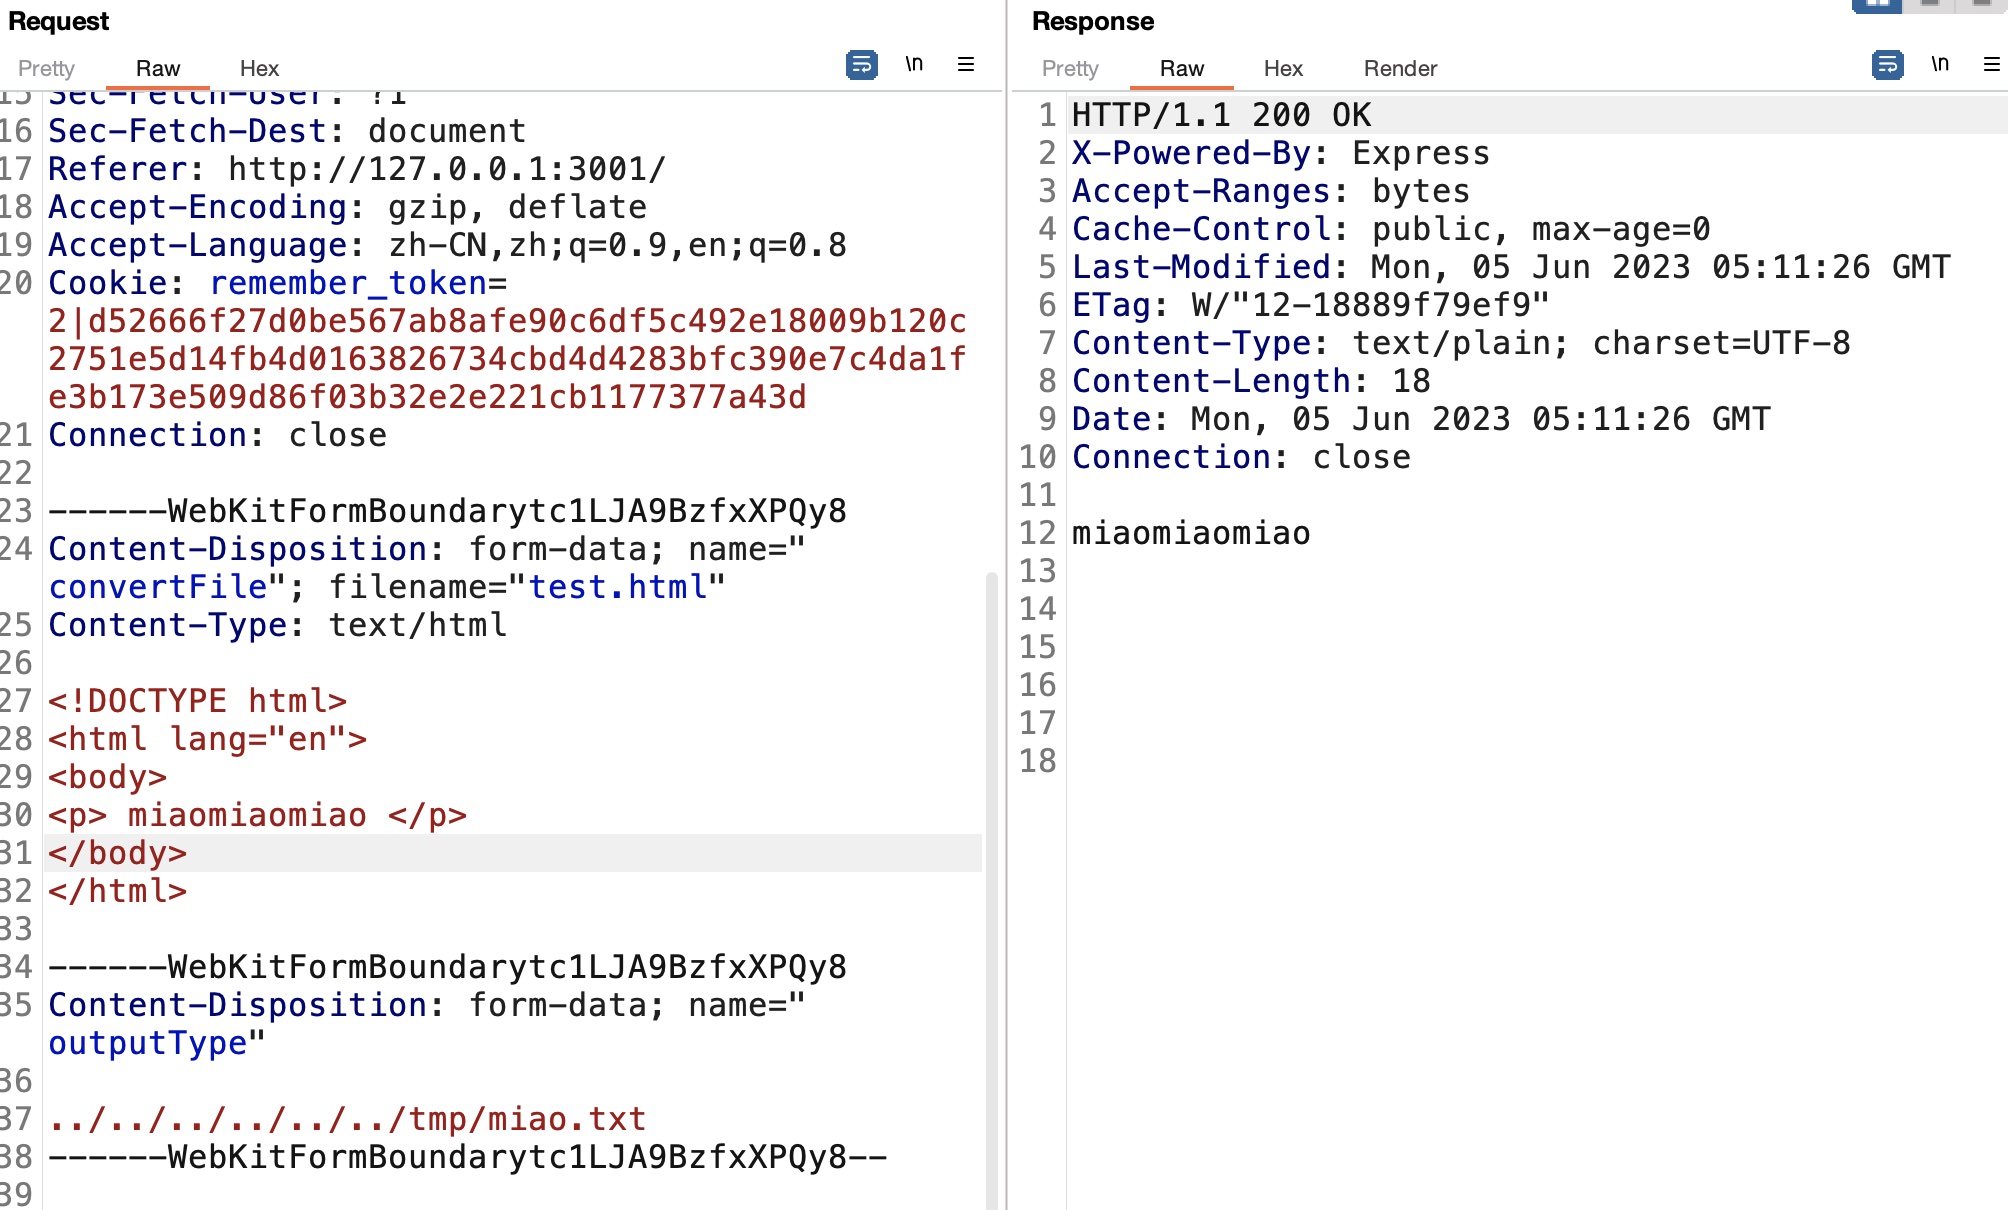Open Request panel options menu
This screenshot has height=1210, width=2008.
pos(966,65)
